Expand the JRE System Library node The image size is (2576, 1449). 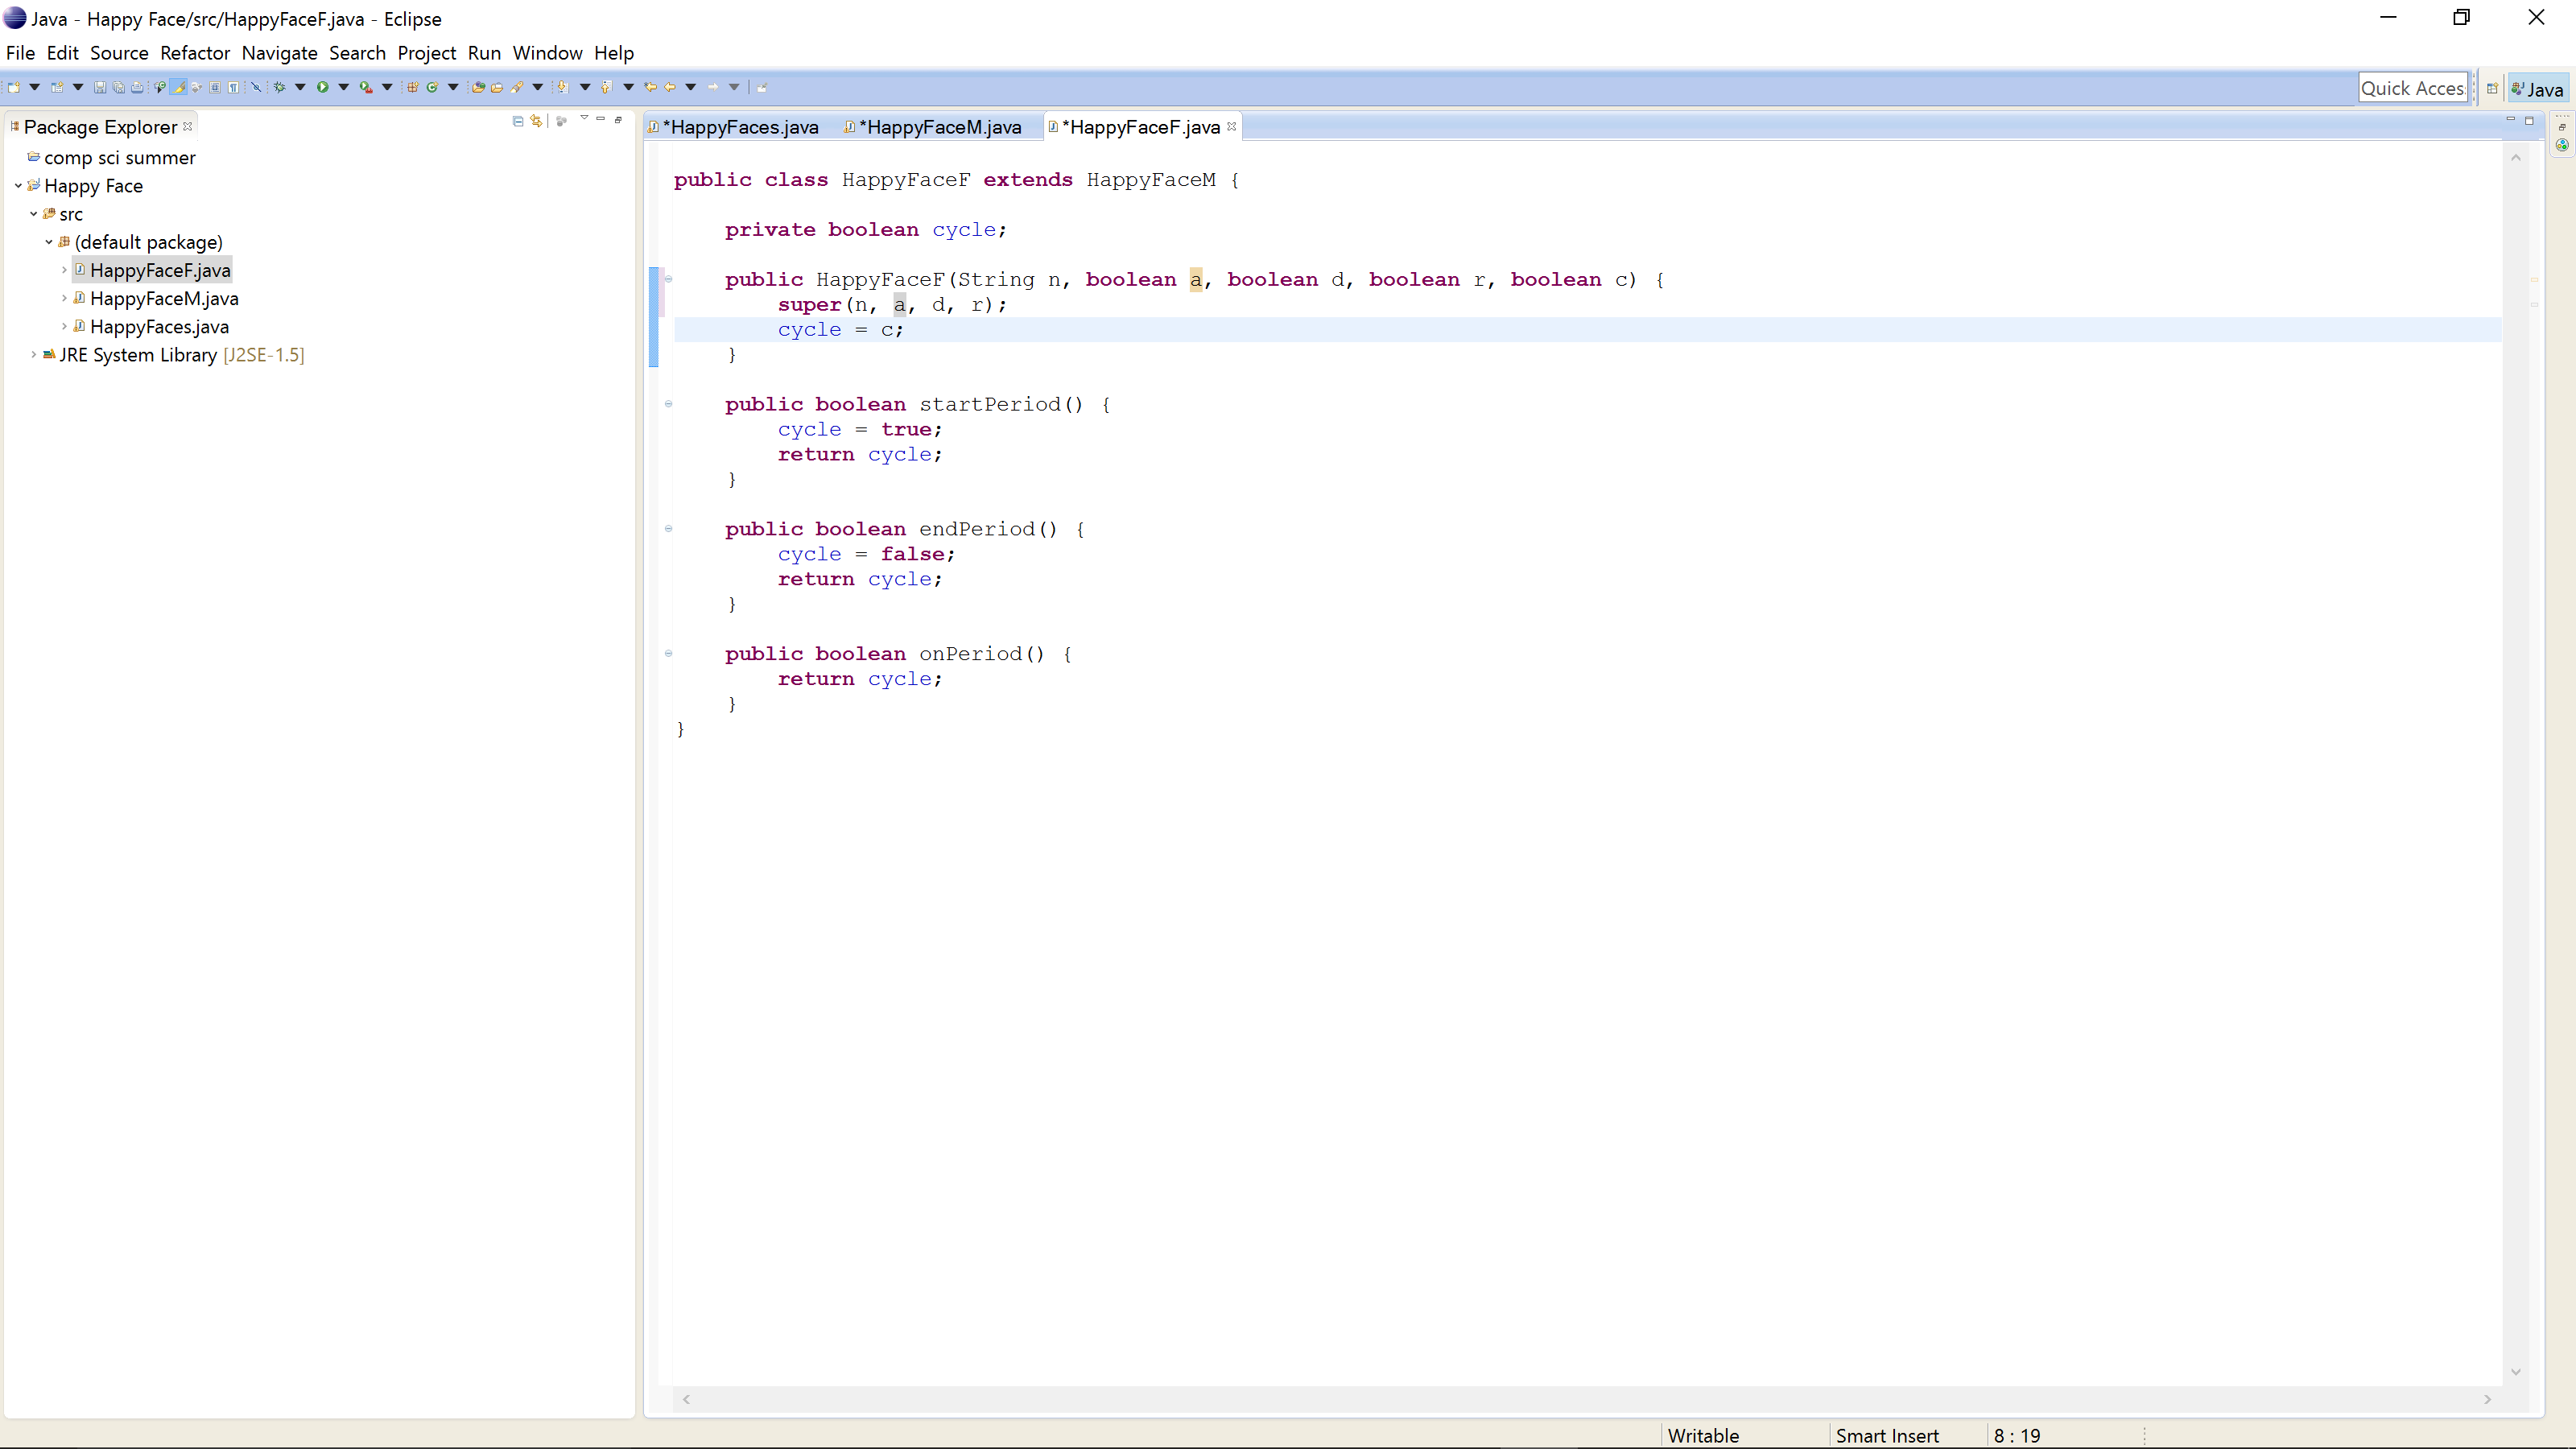click(x=33, y=355)
